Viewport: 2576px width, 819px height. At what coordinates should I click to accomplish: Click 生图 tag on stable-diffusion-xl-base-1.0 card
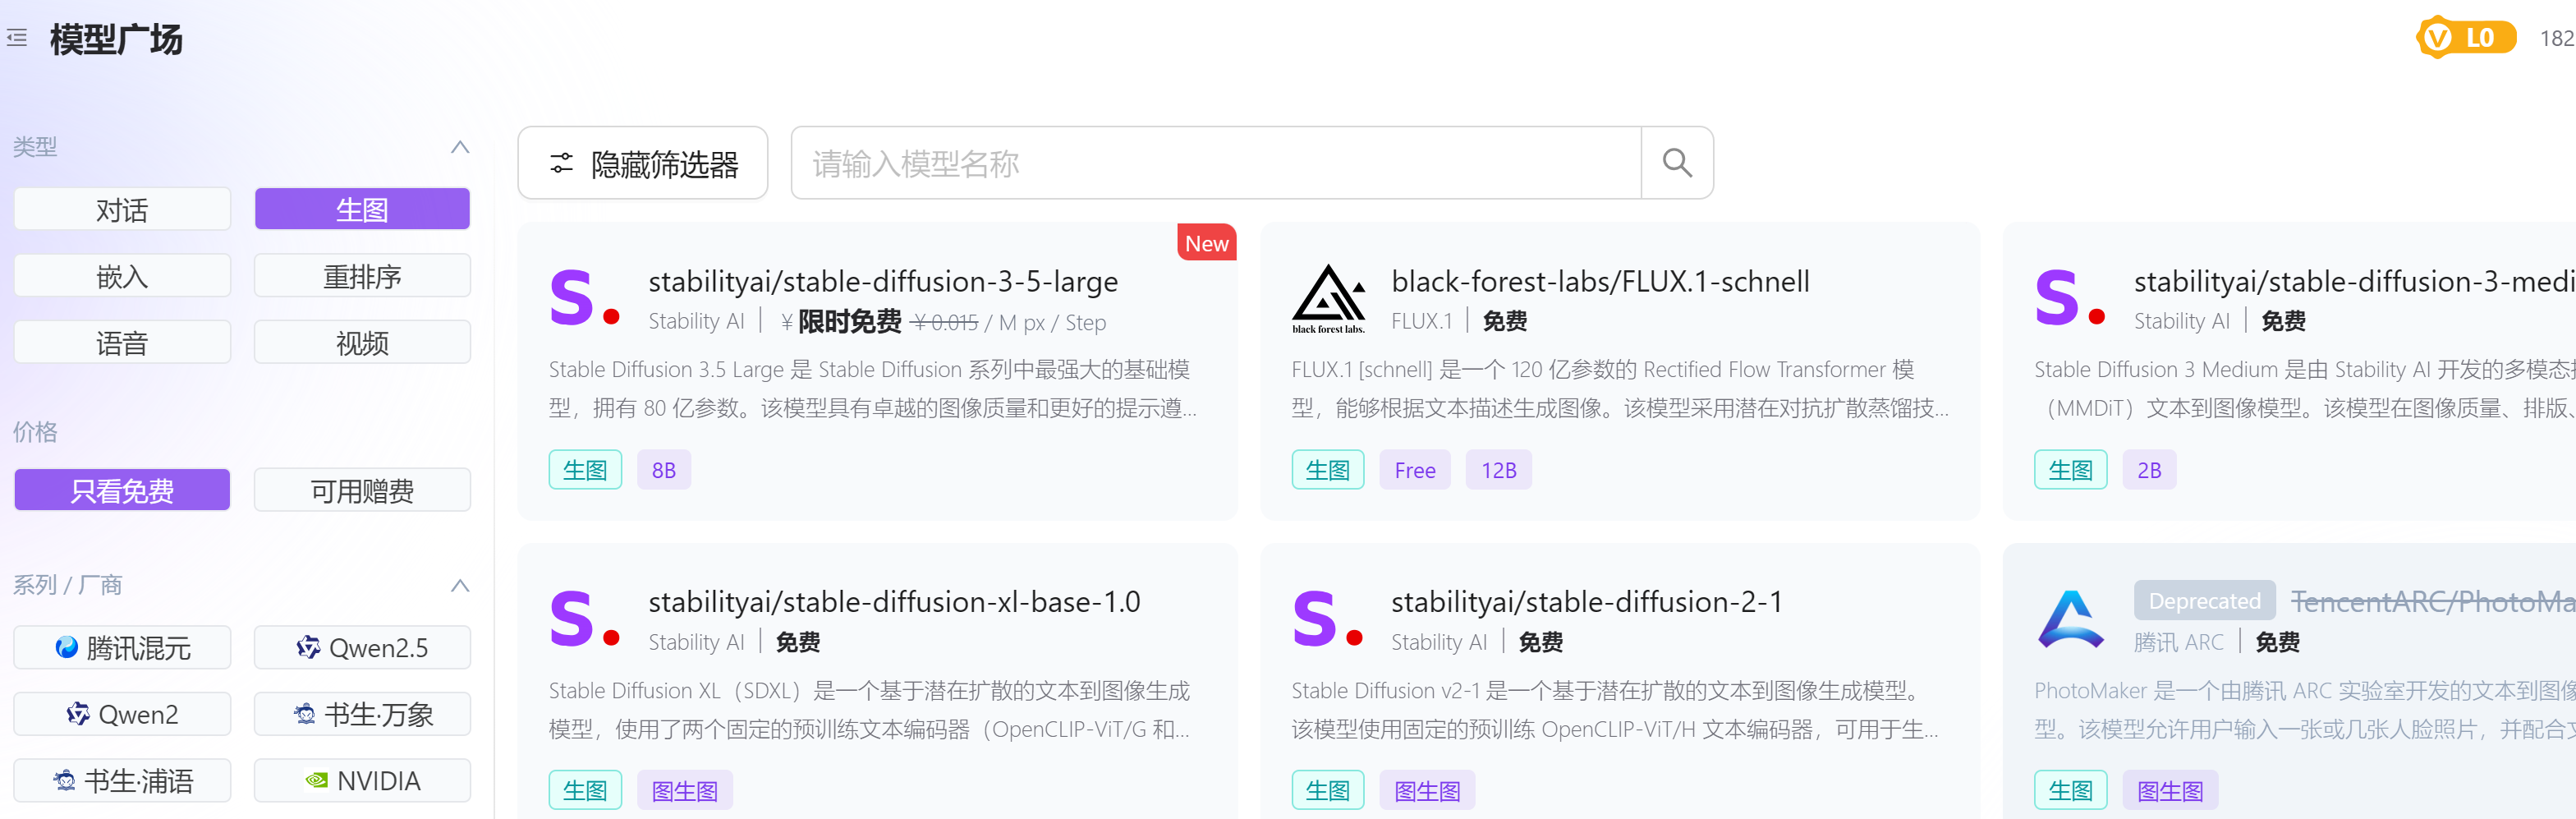tap(585, 791)
